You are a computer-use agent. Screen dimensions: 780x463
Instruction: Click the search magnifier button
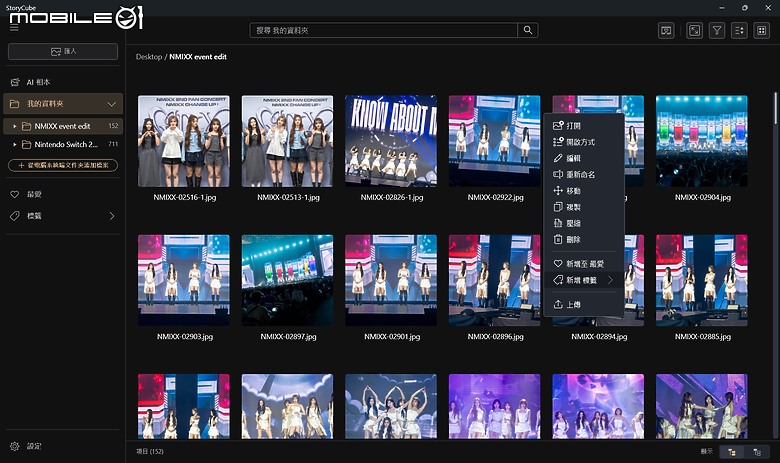point(528,30)
